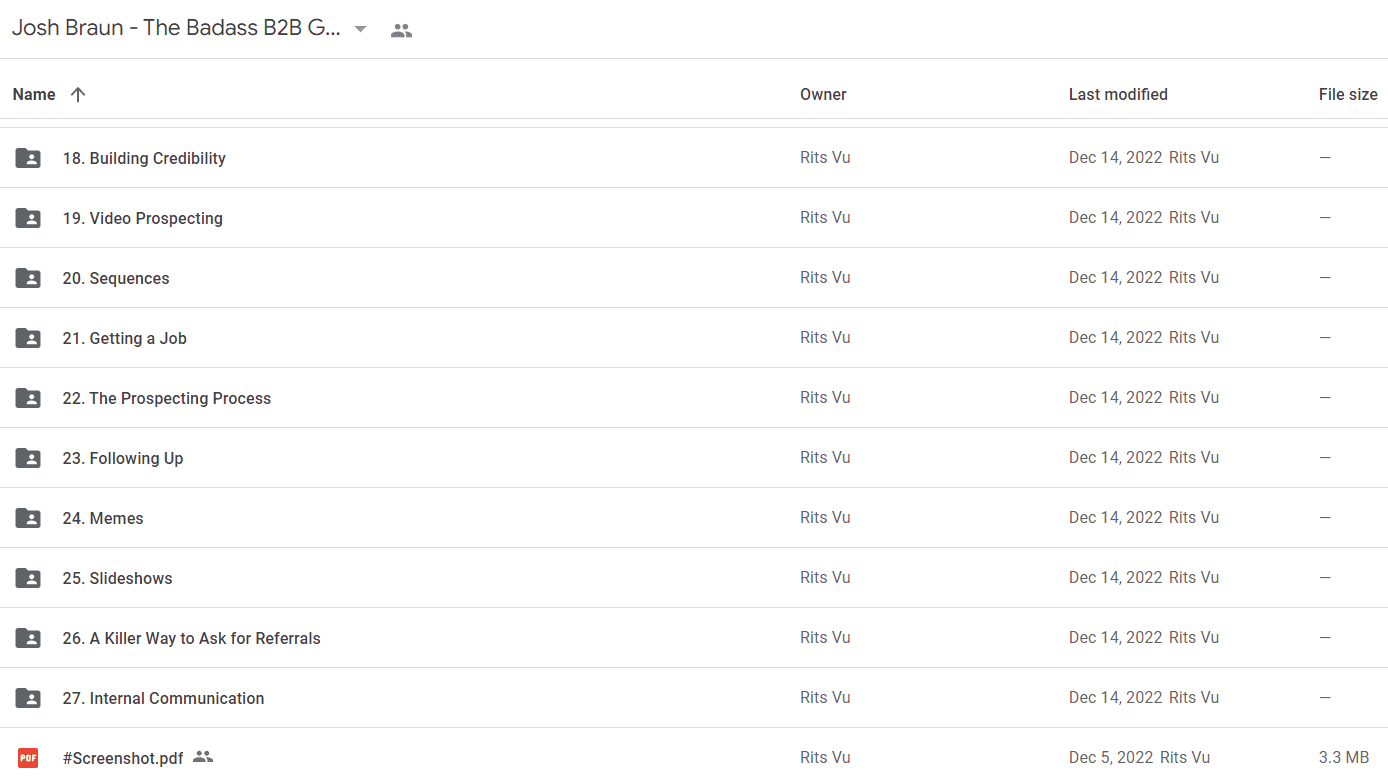Image resolution: width=1388 pixels, height=784 pixels.
Task: Click the shared people icon beside title
Action: point(401,30)
